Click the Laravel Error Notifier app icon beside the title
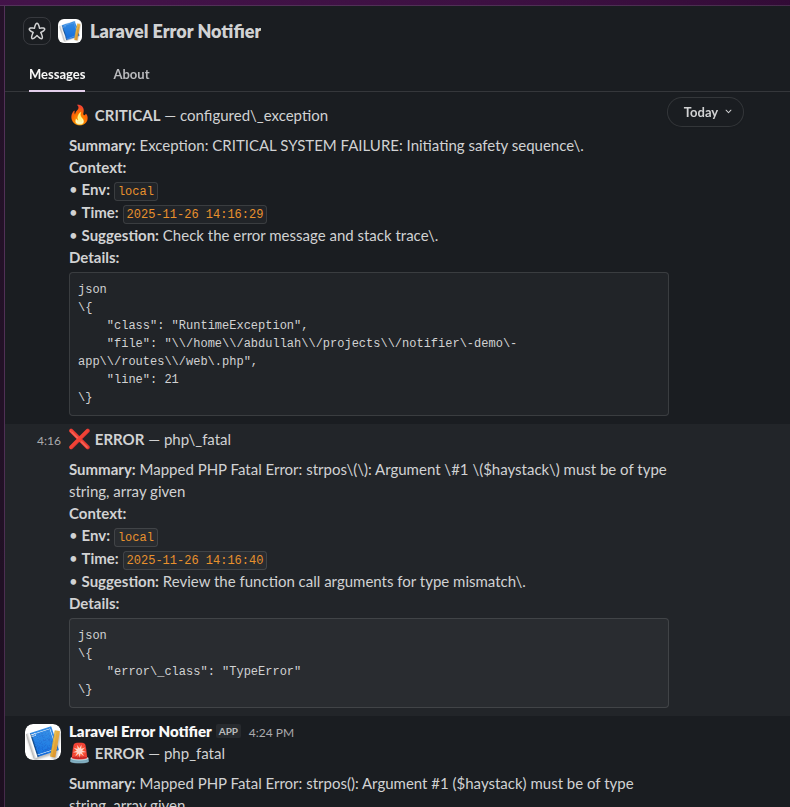Viewport: 790px width, 807px height. pyautogui.click(x=69, y=31)
